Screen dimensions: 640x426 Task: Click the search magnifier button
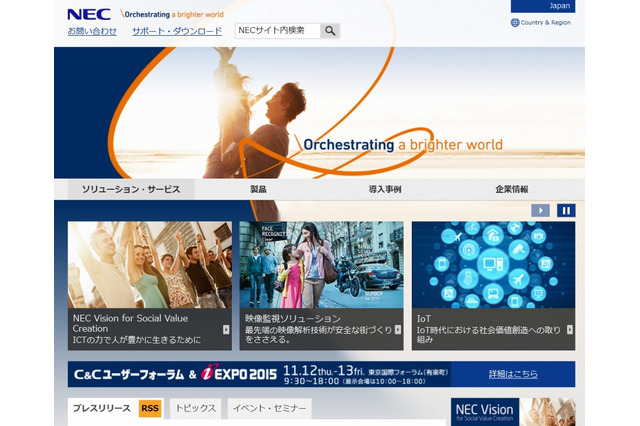click(x=330, y=31)
